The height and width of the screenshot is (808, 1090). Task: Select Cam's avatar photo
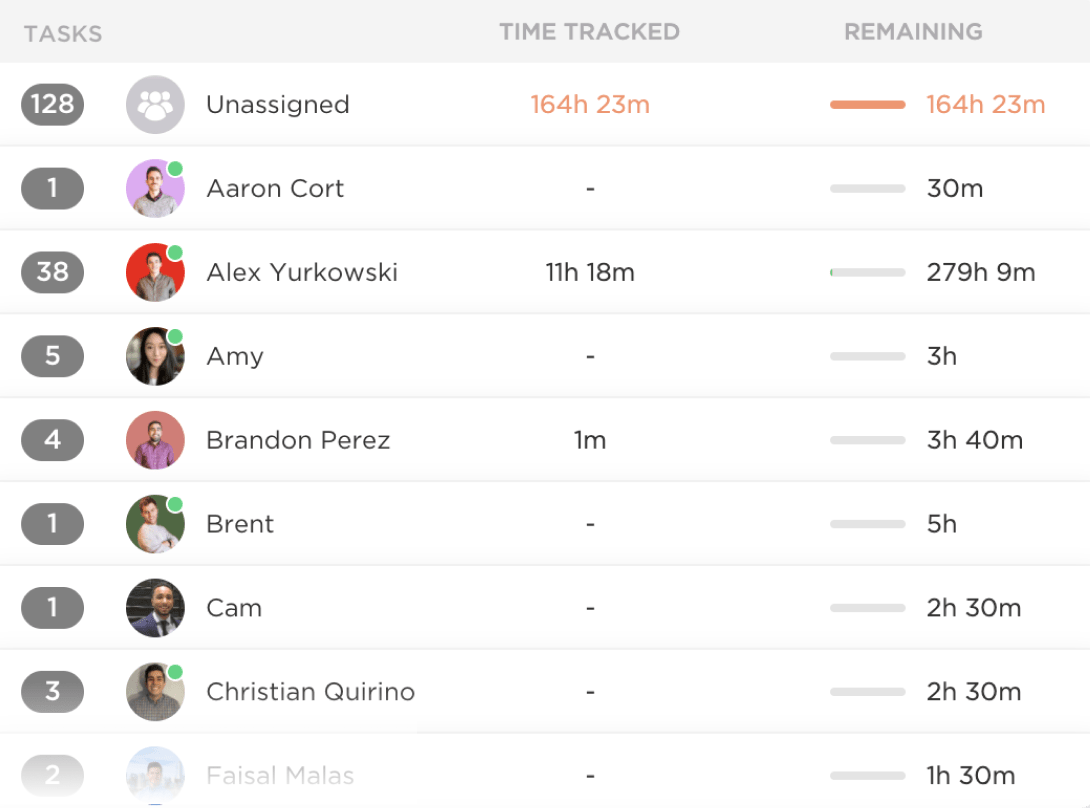pos(155,608)
